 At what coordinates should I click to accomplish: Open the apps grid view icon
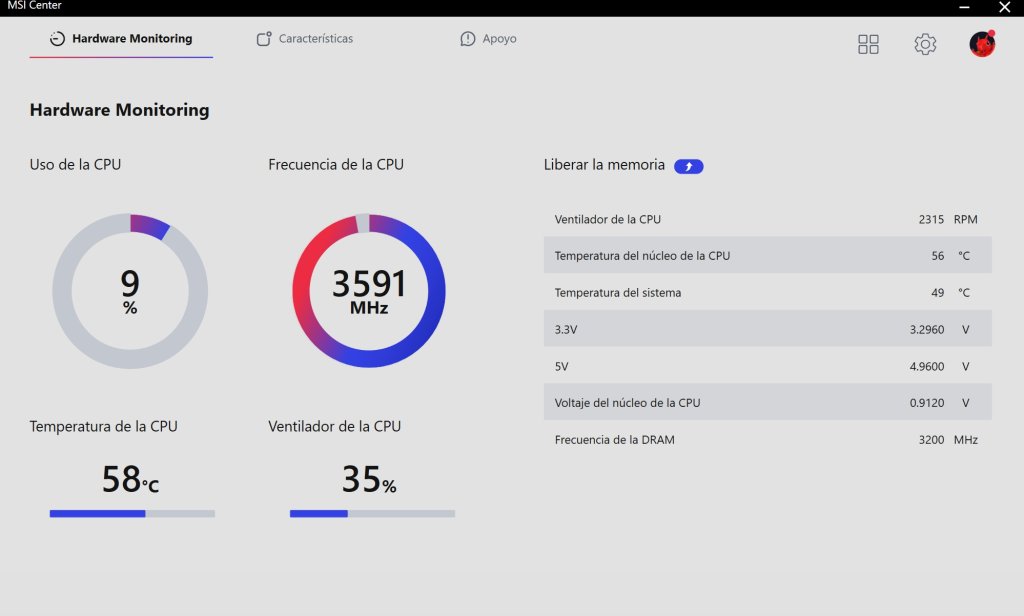coord(868,44)
